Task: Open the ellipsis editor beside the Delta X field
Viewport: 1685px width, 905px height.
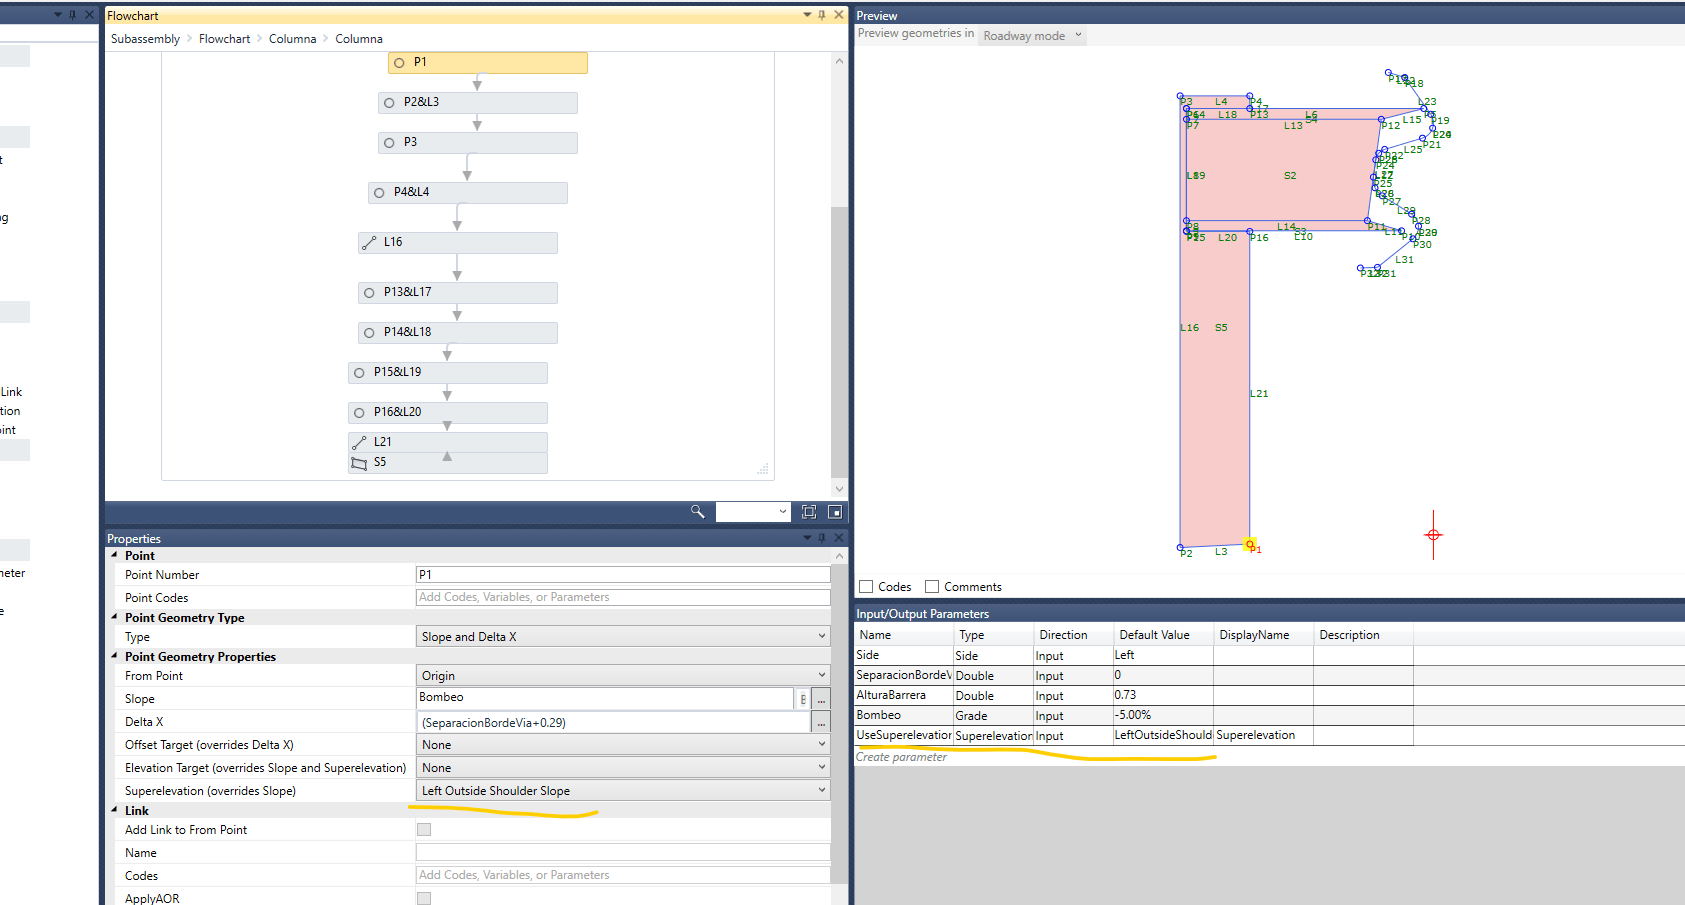Action: pos(821,722)
